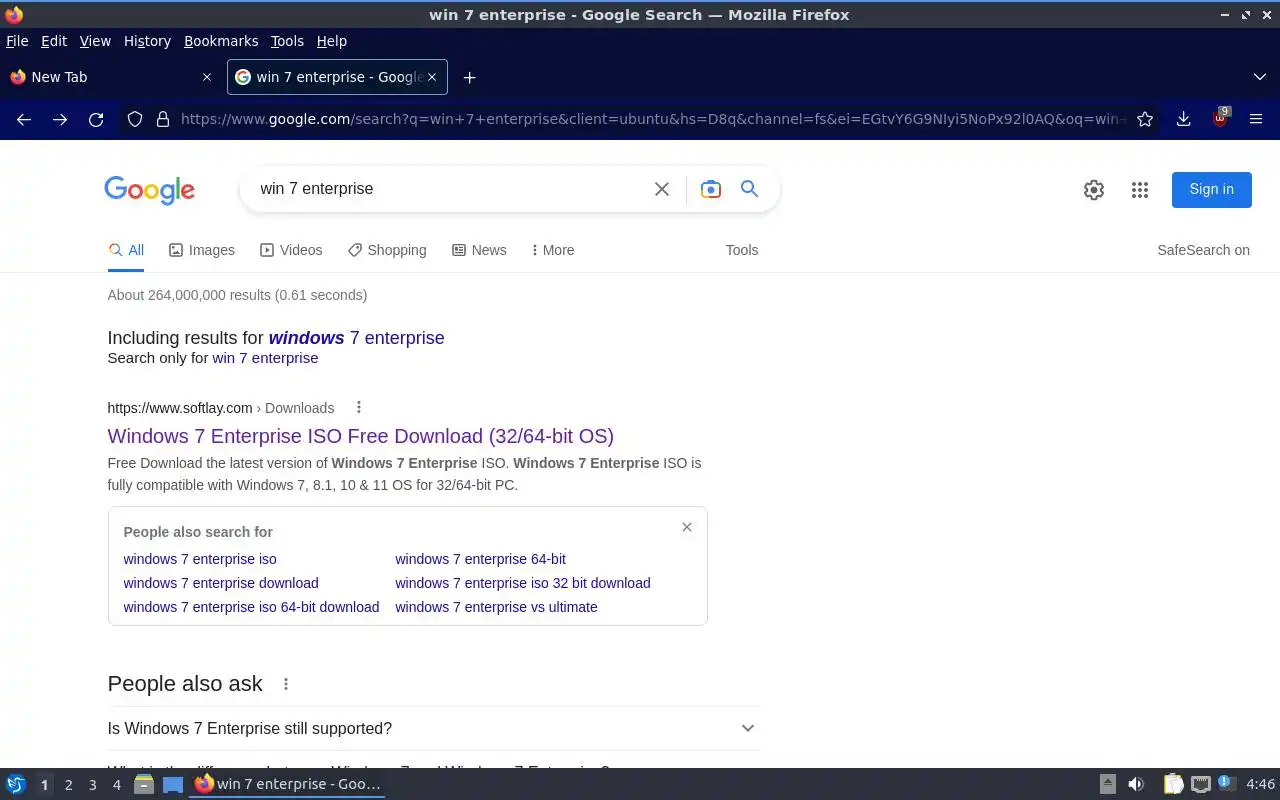Search only for win 7 enterprise link
Viewport: 1280px width, 800px height.
coord(265,358)
